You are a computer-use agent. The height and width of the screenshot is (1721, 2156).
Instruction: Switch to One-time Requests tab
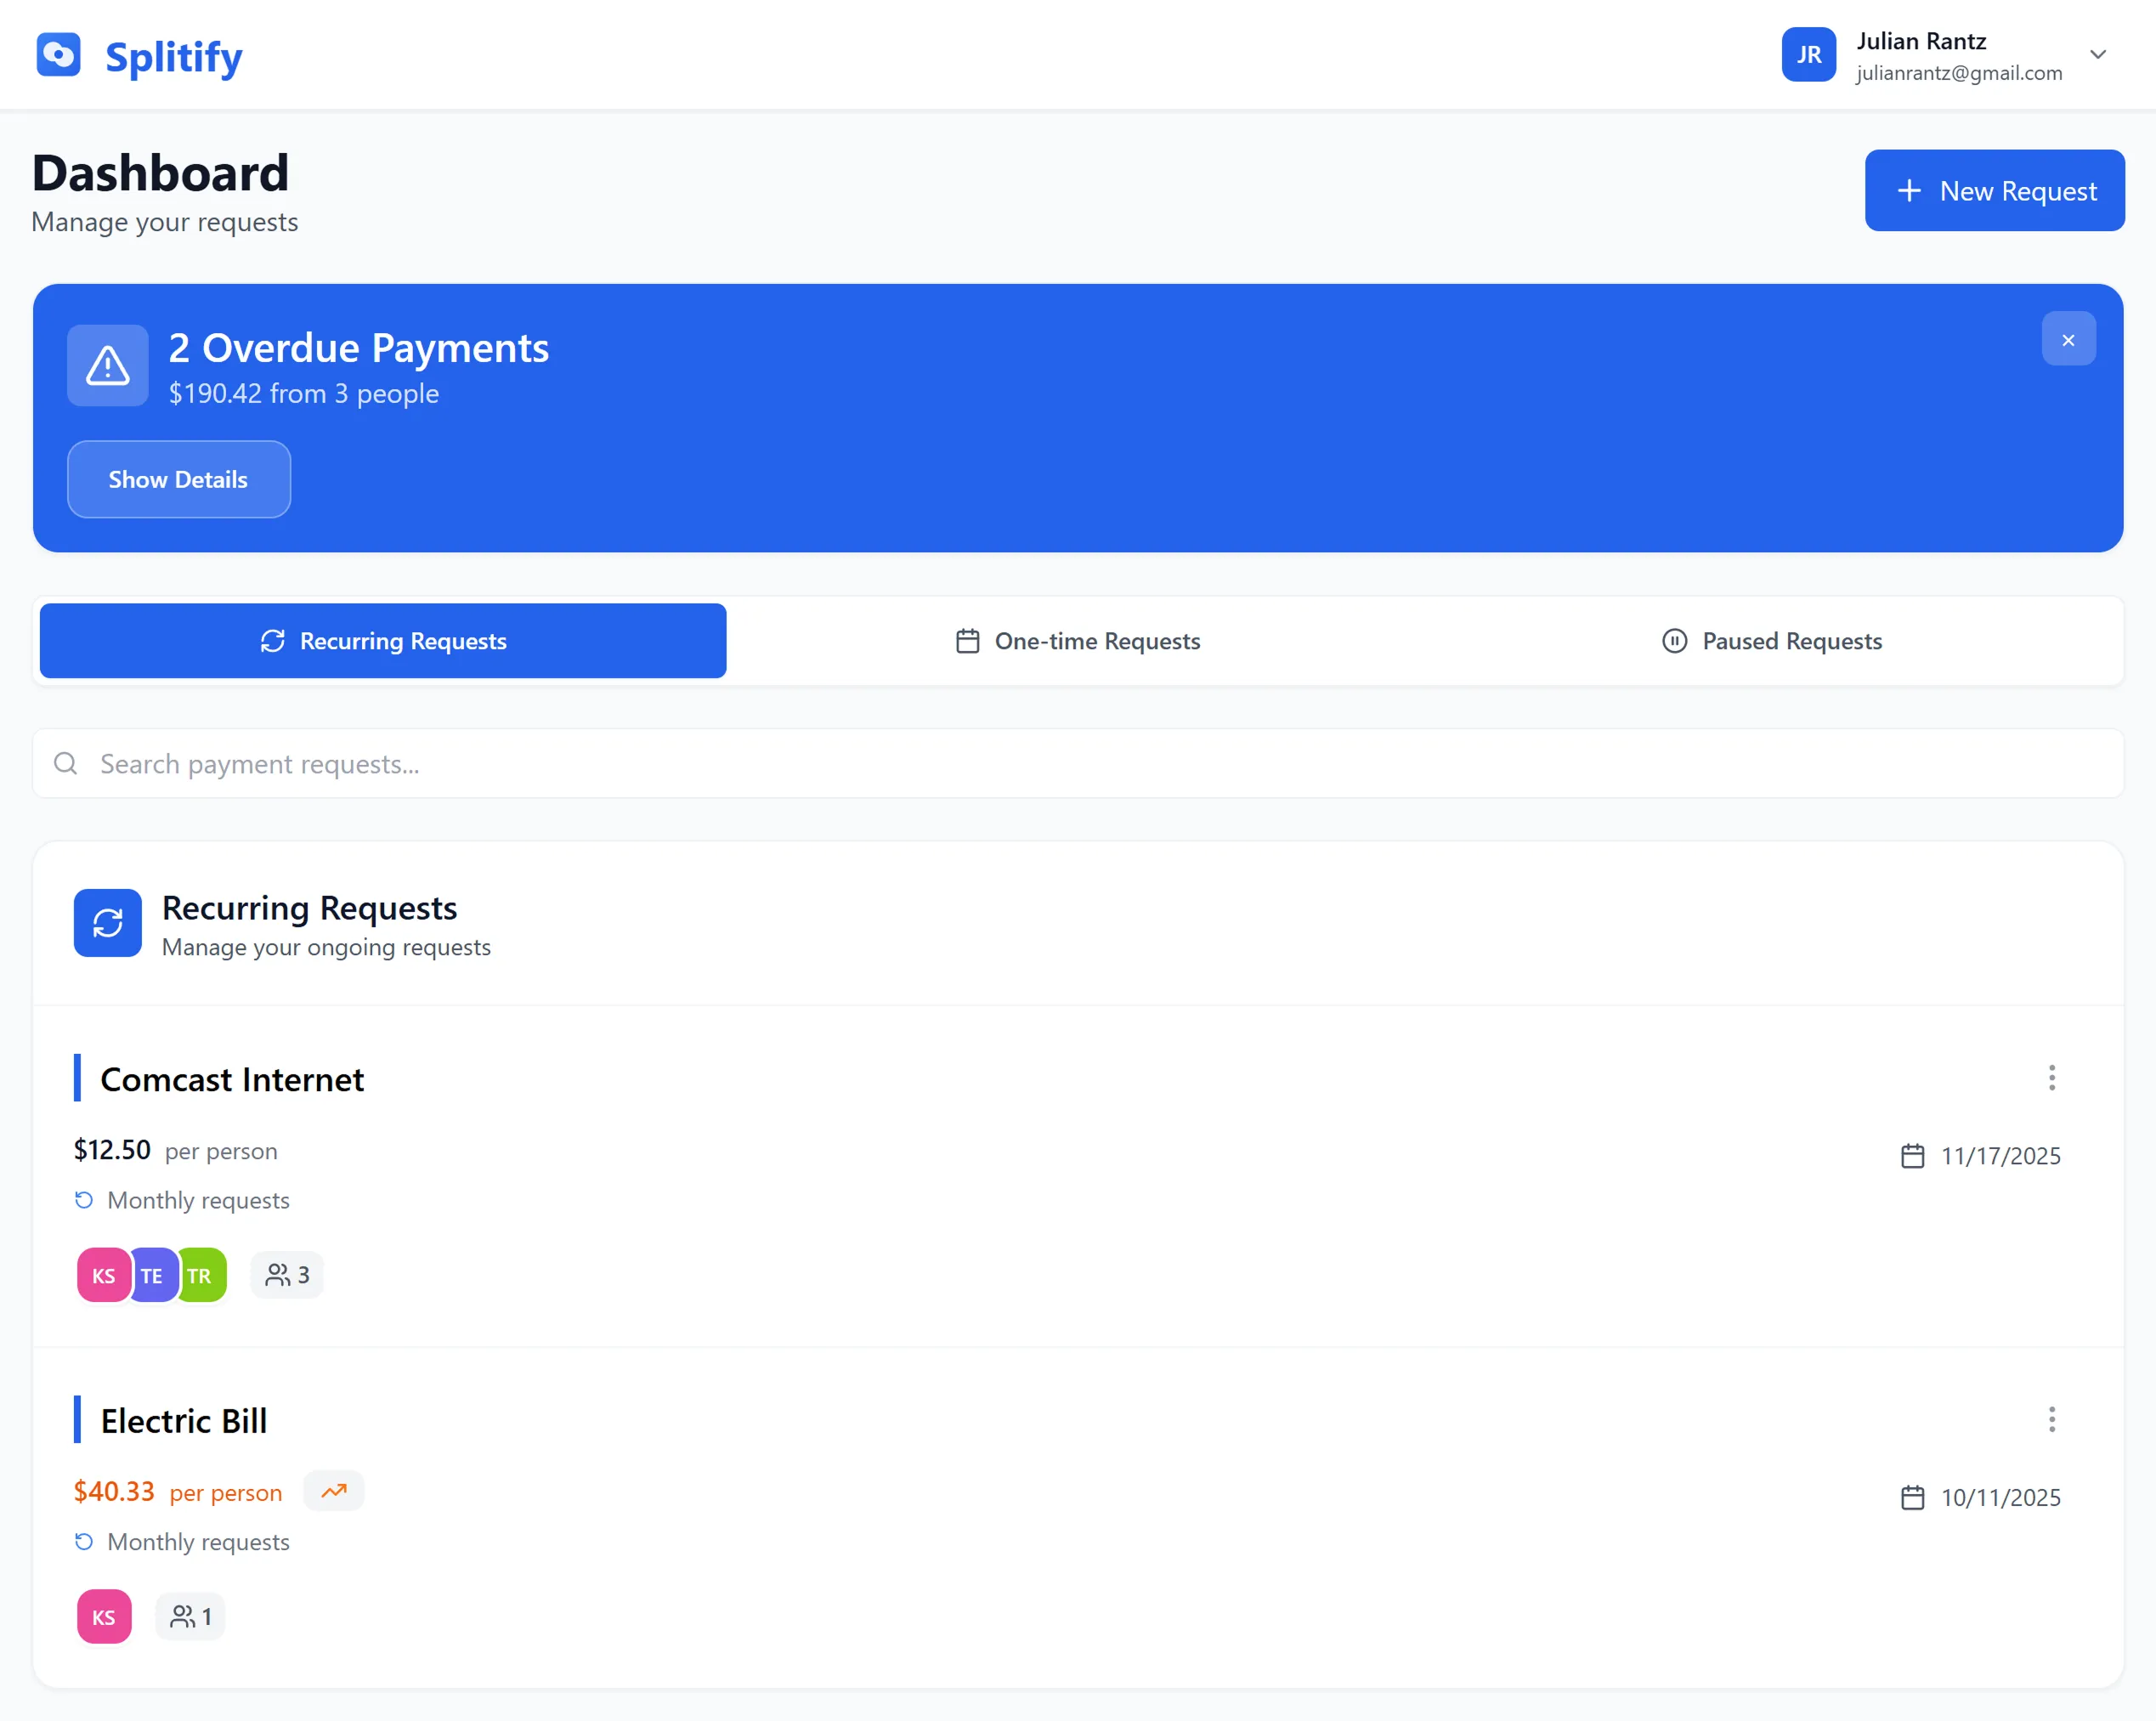(1078, 641)
